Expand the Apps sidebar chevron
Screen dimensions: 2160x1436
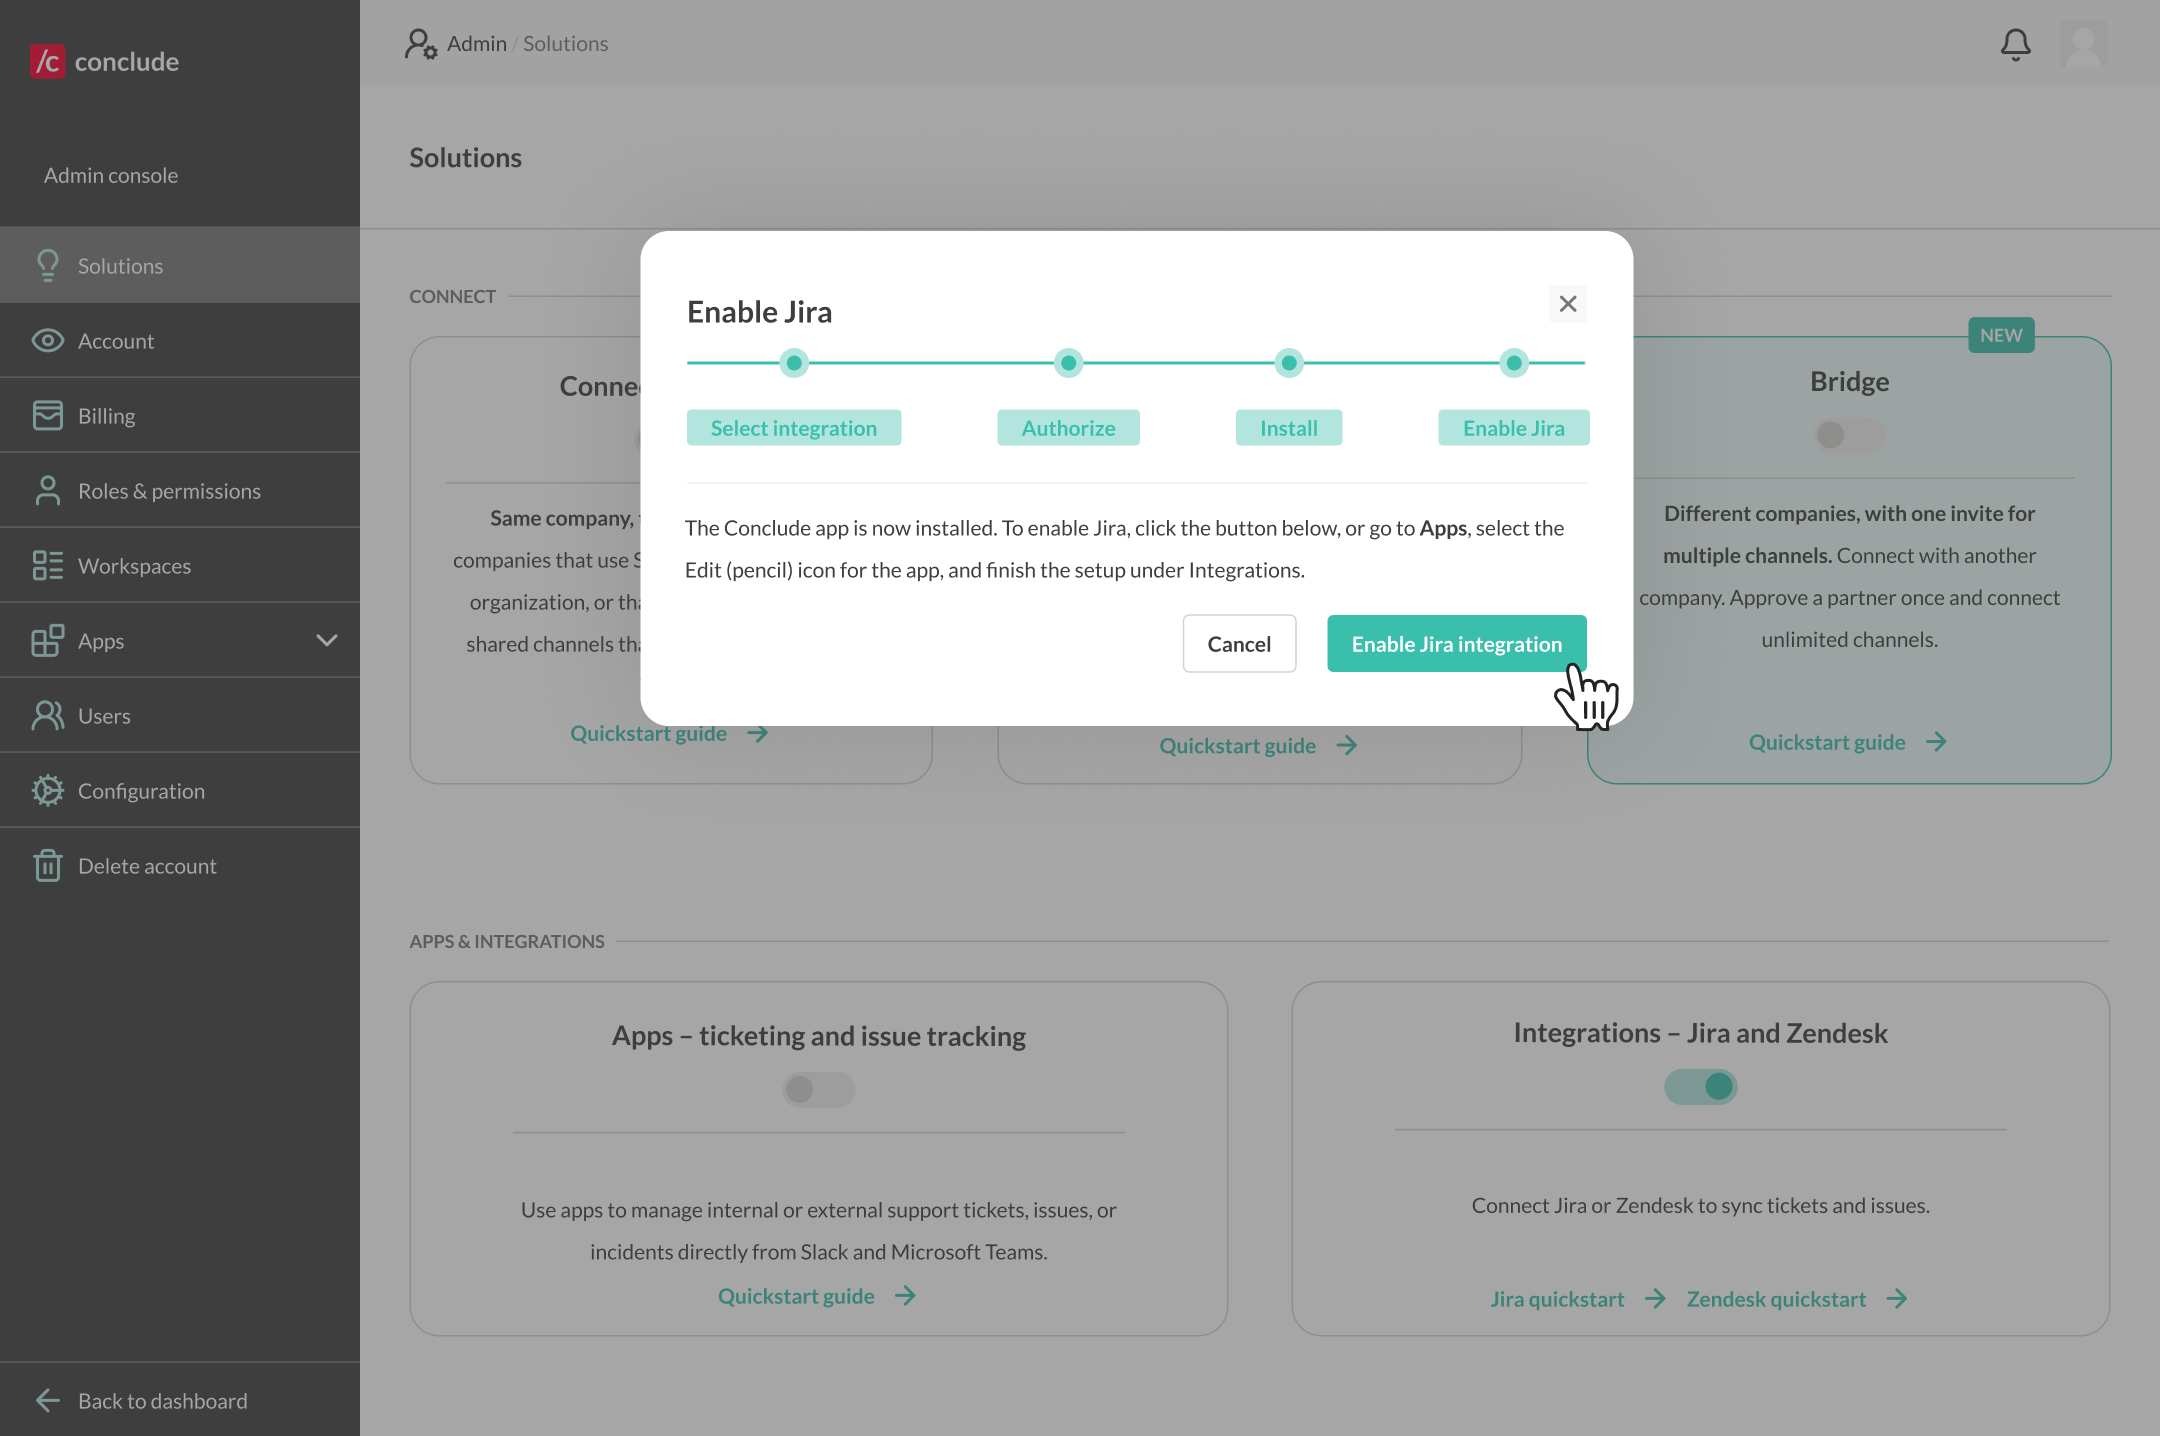click(326, 640)
